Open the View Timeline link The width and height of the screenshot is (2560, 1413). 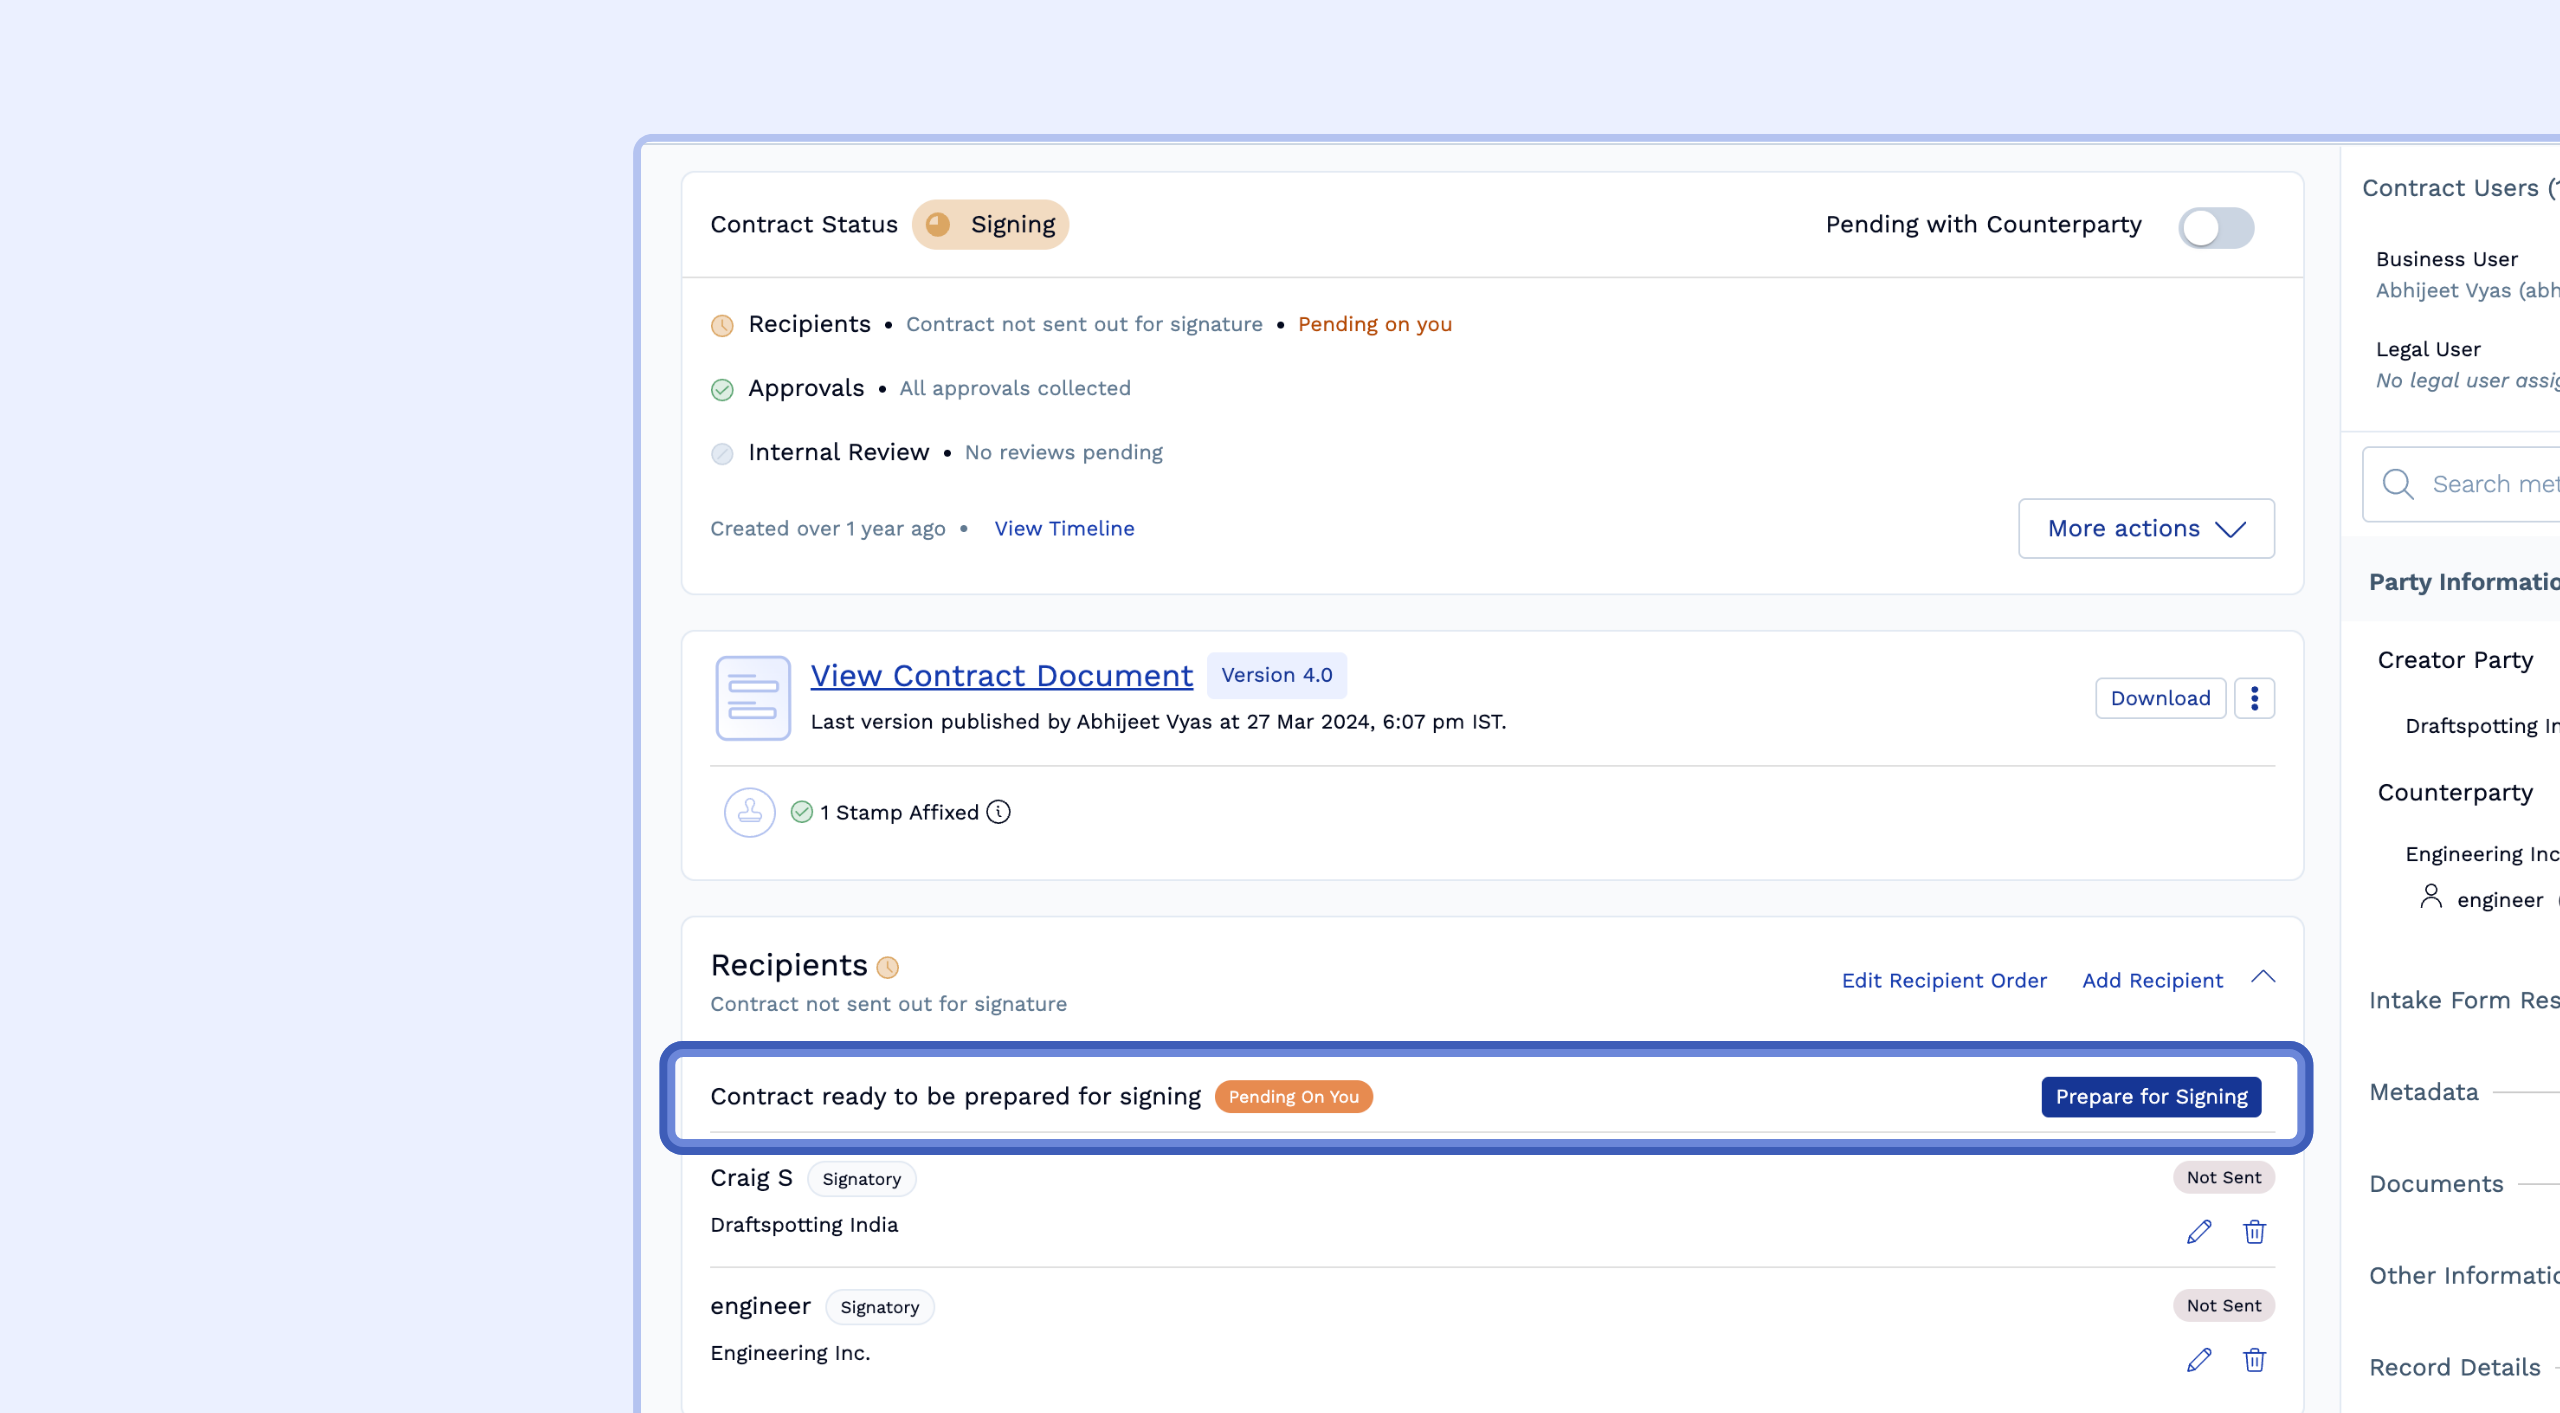(x=1064, y=528)
